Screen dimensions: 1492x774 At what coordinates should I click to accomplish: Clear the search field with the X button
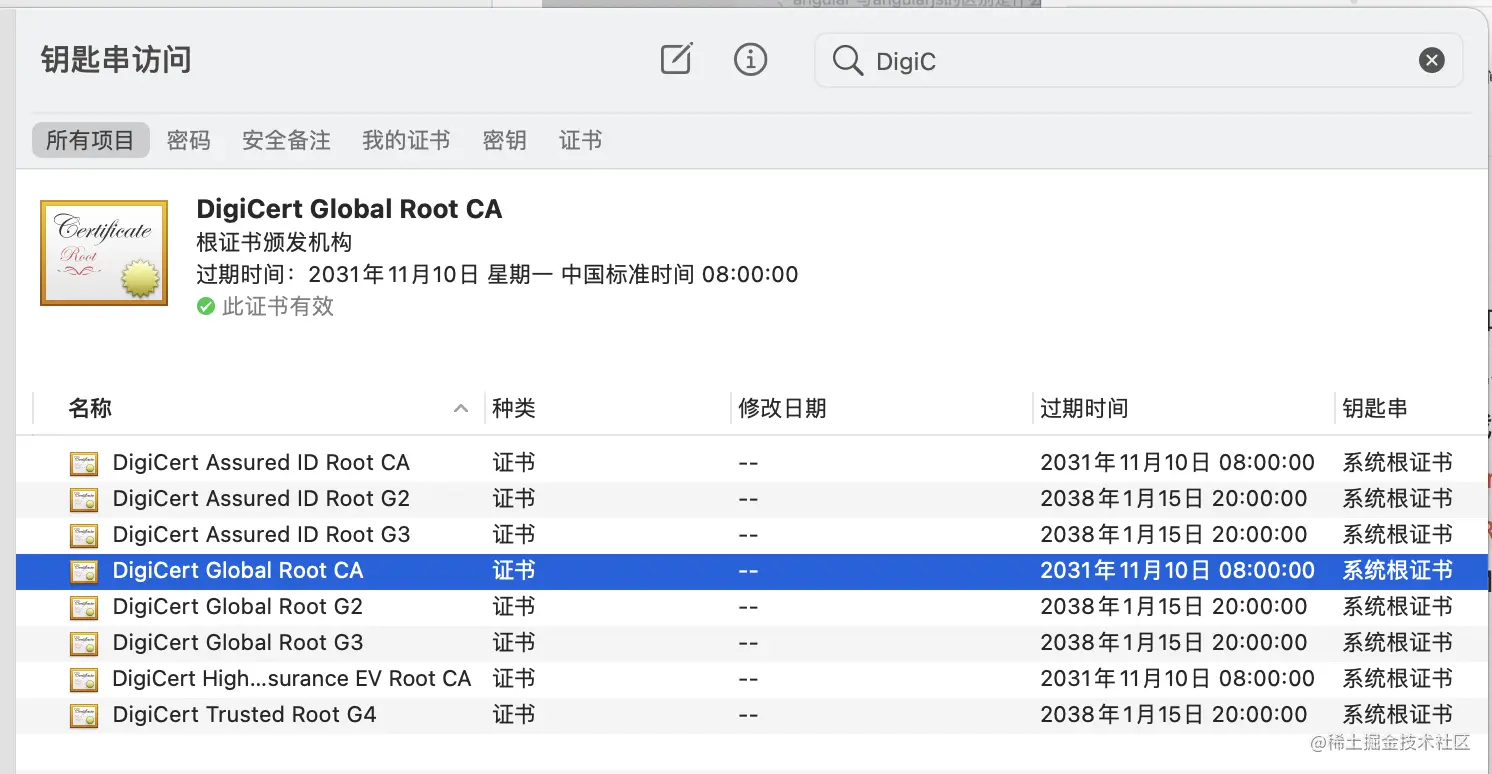[x=1431, y=60]
